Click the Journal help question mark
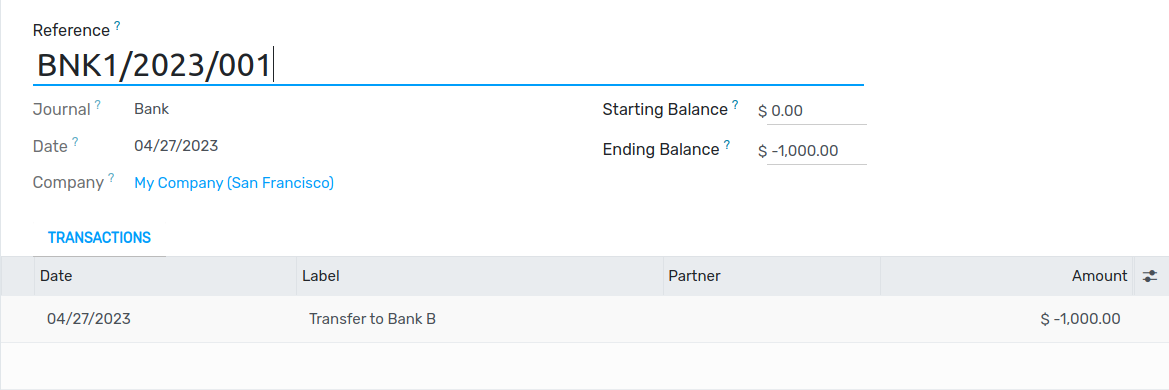1169x390 pixels. pos(98,105)
